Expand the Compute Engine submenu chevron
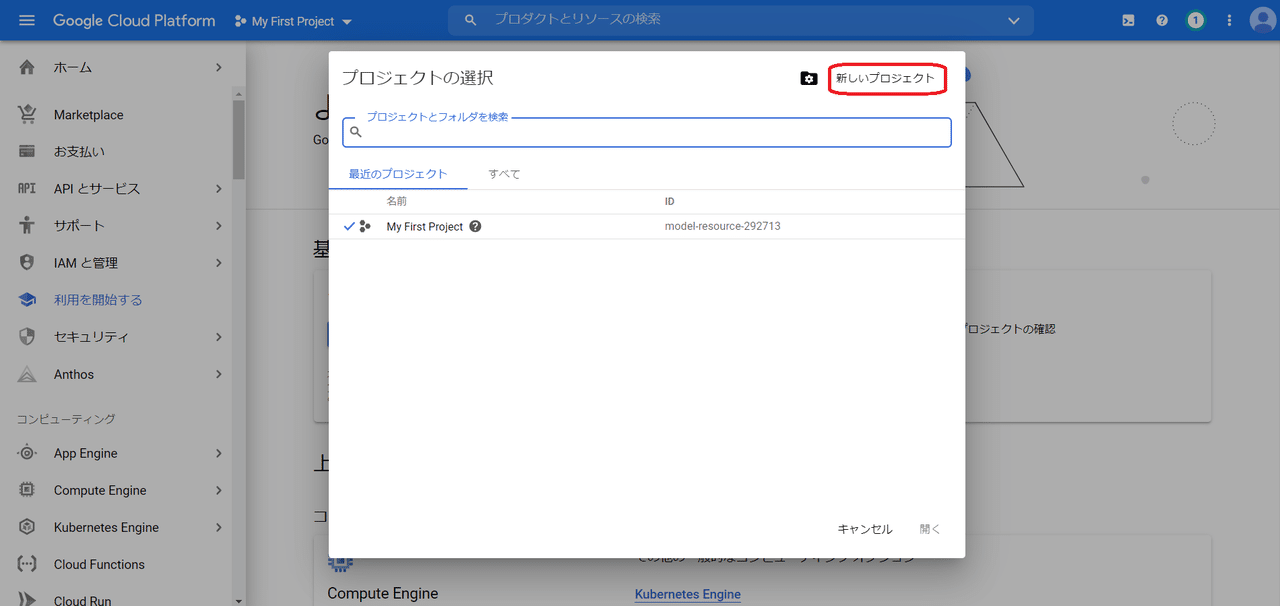The height and width of the screenshot is (606, 1280). (218, 490)
